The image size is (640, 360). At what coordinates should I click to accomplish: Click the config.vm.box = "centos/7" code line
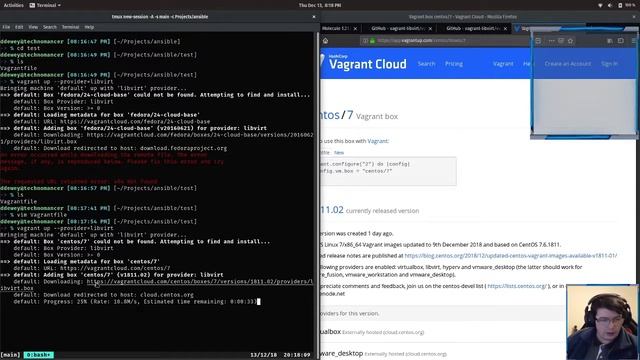tap(356, 171)
